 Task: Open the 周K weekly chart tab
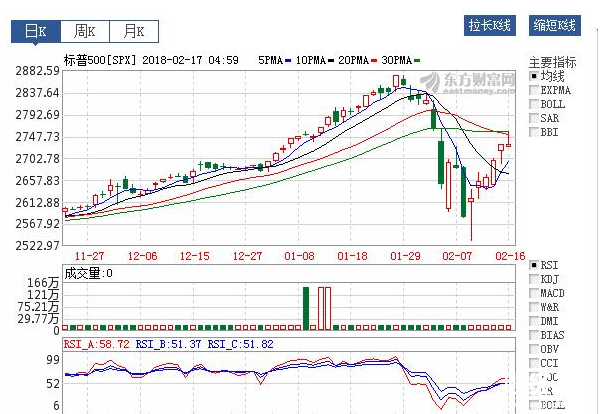pyautogui.click(x=85, y=31)
